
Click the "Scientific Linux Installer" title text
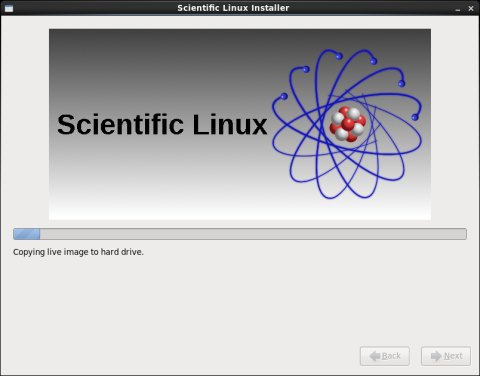tap(233, 8)
